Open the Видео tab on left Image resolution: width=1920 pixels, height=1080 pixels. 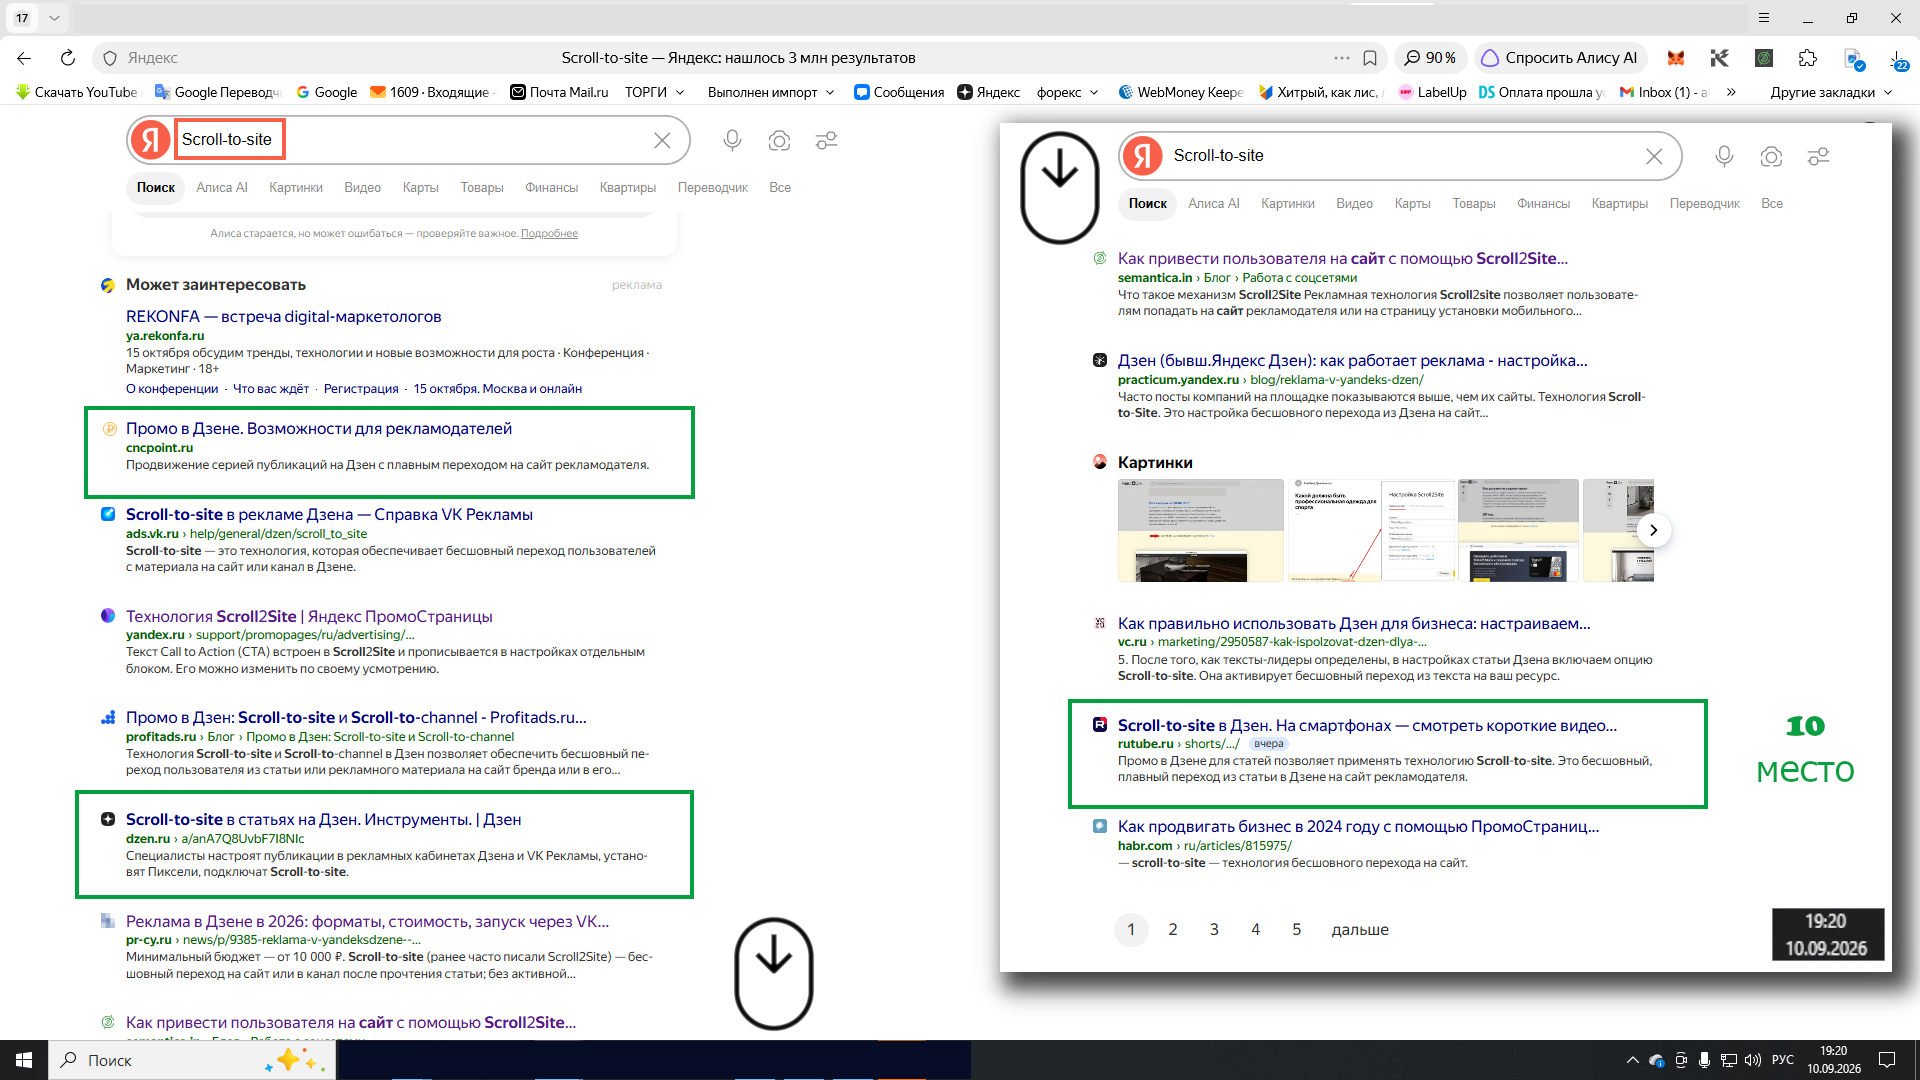coord(362,187)
